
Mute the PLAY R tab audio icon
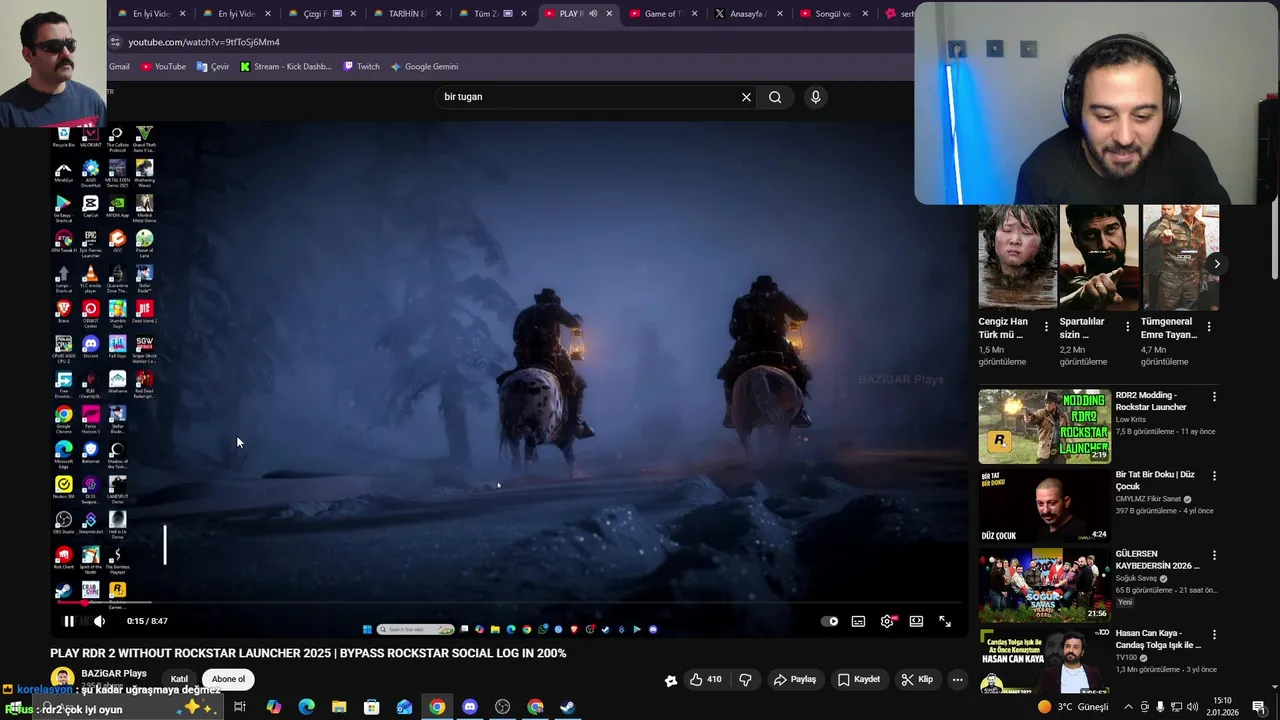tap(593, 14)
